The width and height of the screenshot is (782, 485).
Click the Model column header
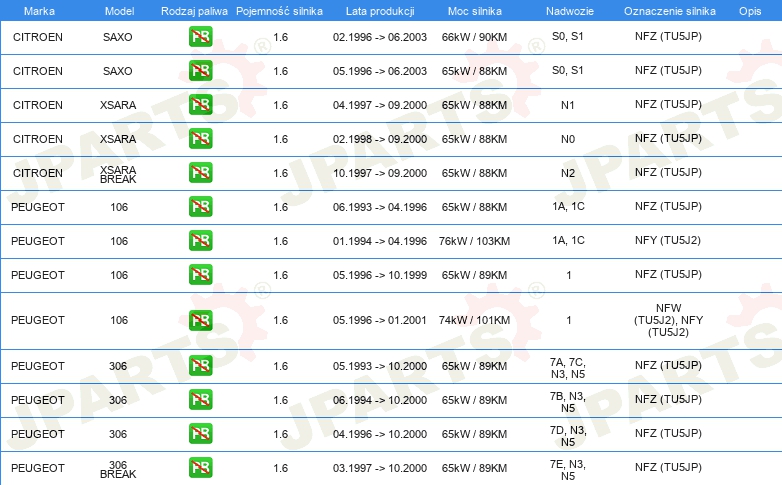click(119, 11)
